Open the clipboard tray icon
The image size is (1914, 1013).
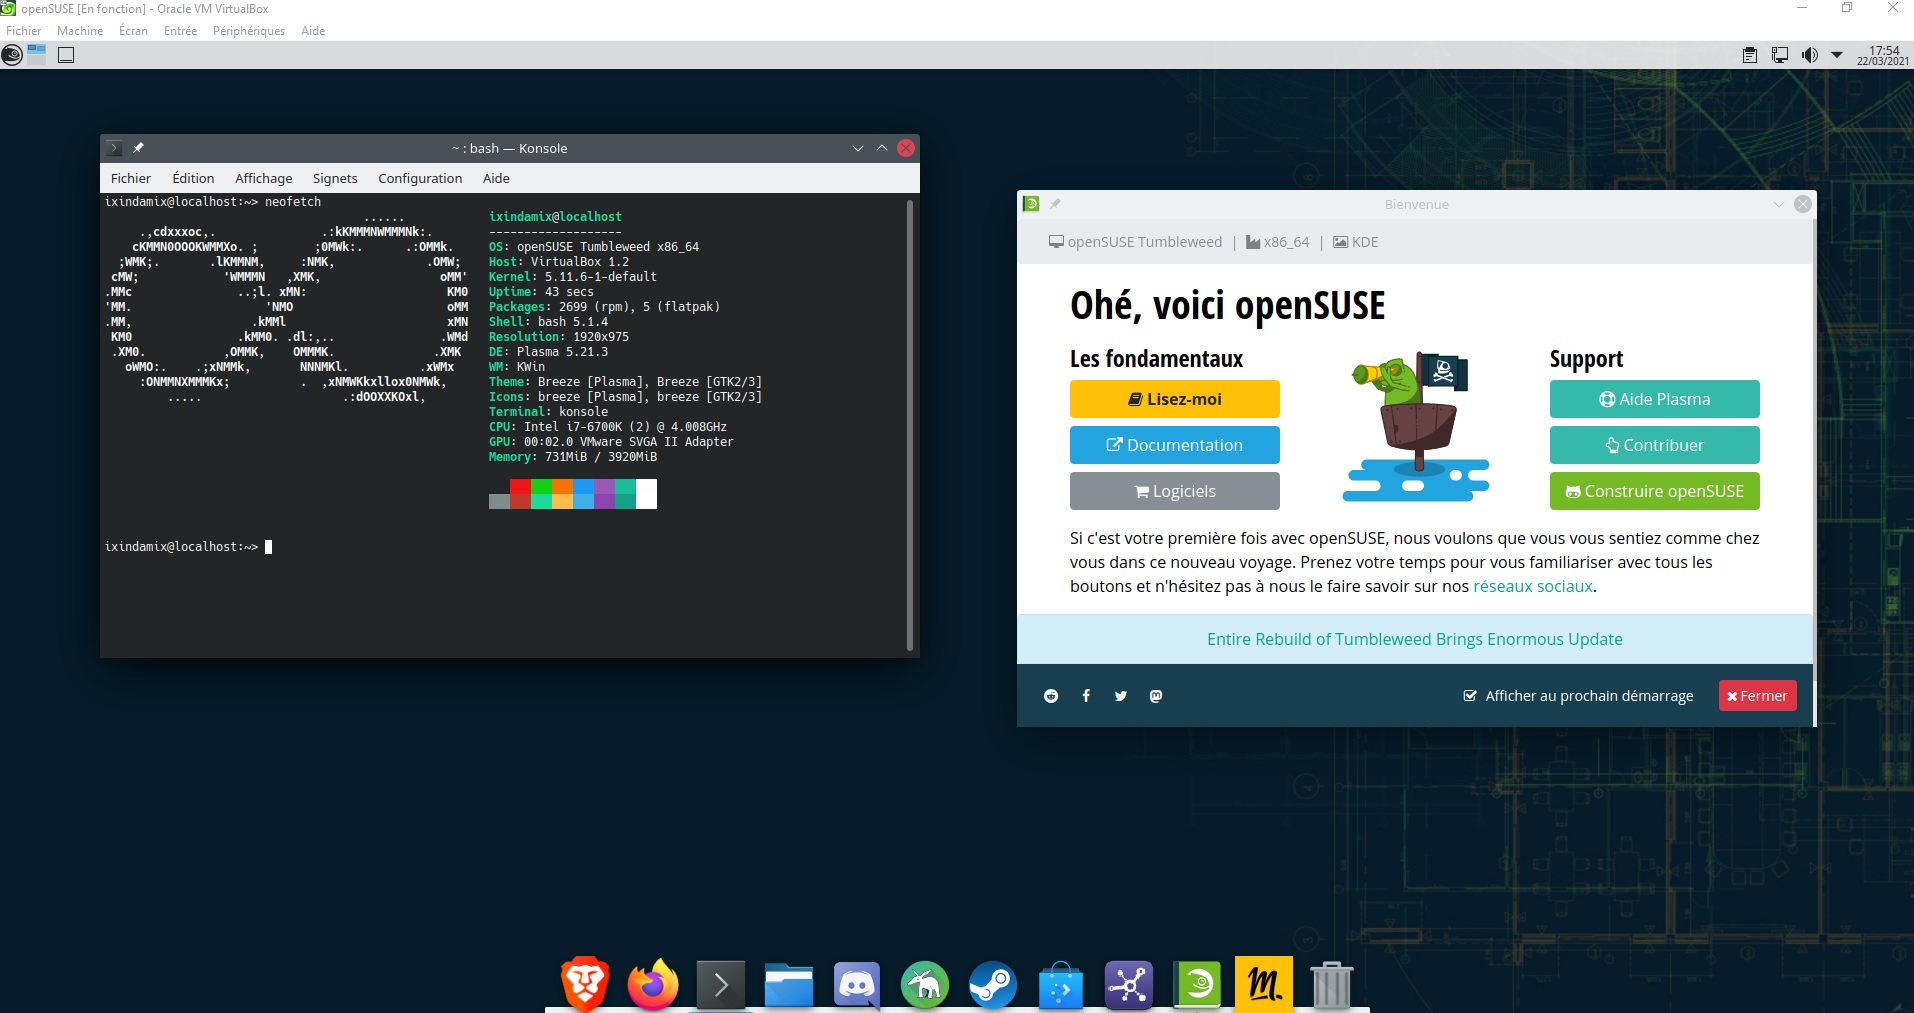coord(1750,55)
